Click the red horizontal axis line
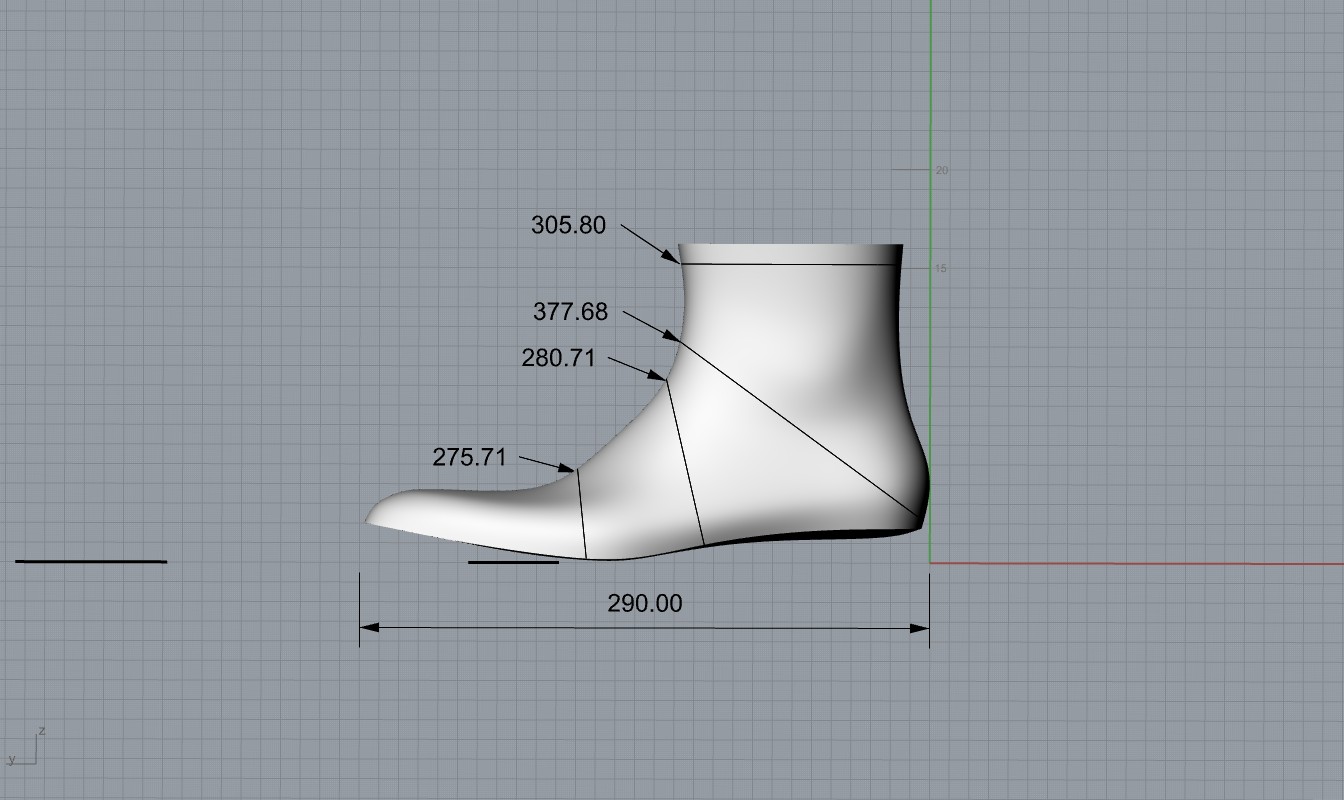1344x800 pixels. pyautogui.click(x=1130, y=564)
